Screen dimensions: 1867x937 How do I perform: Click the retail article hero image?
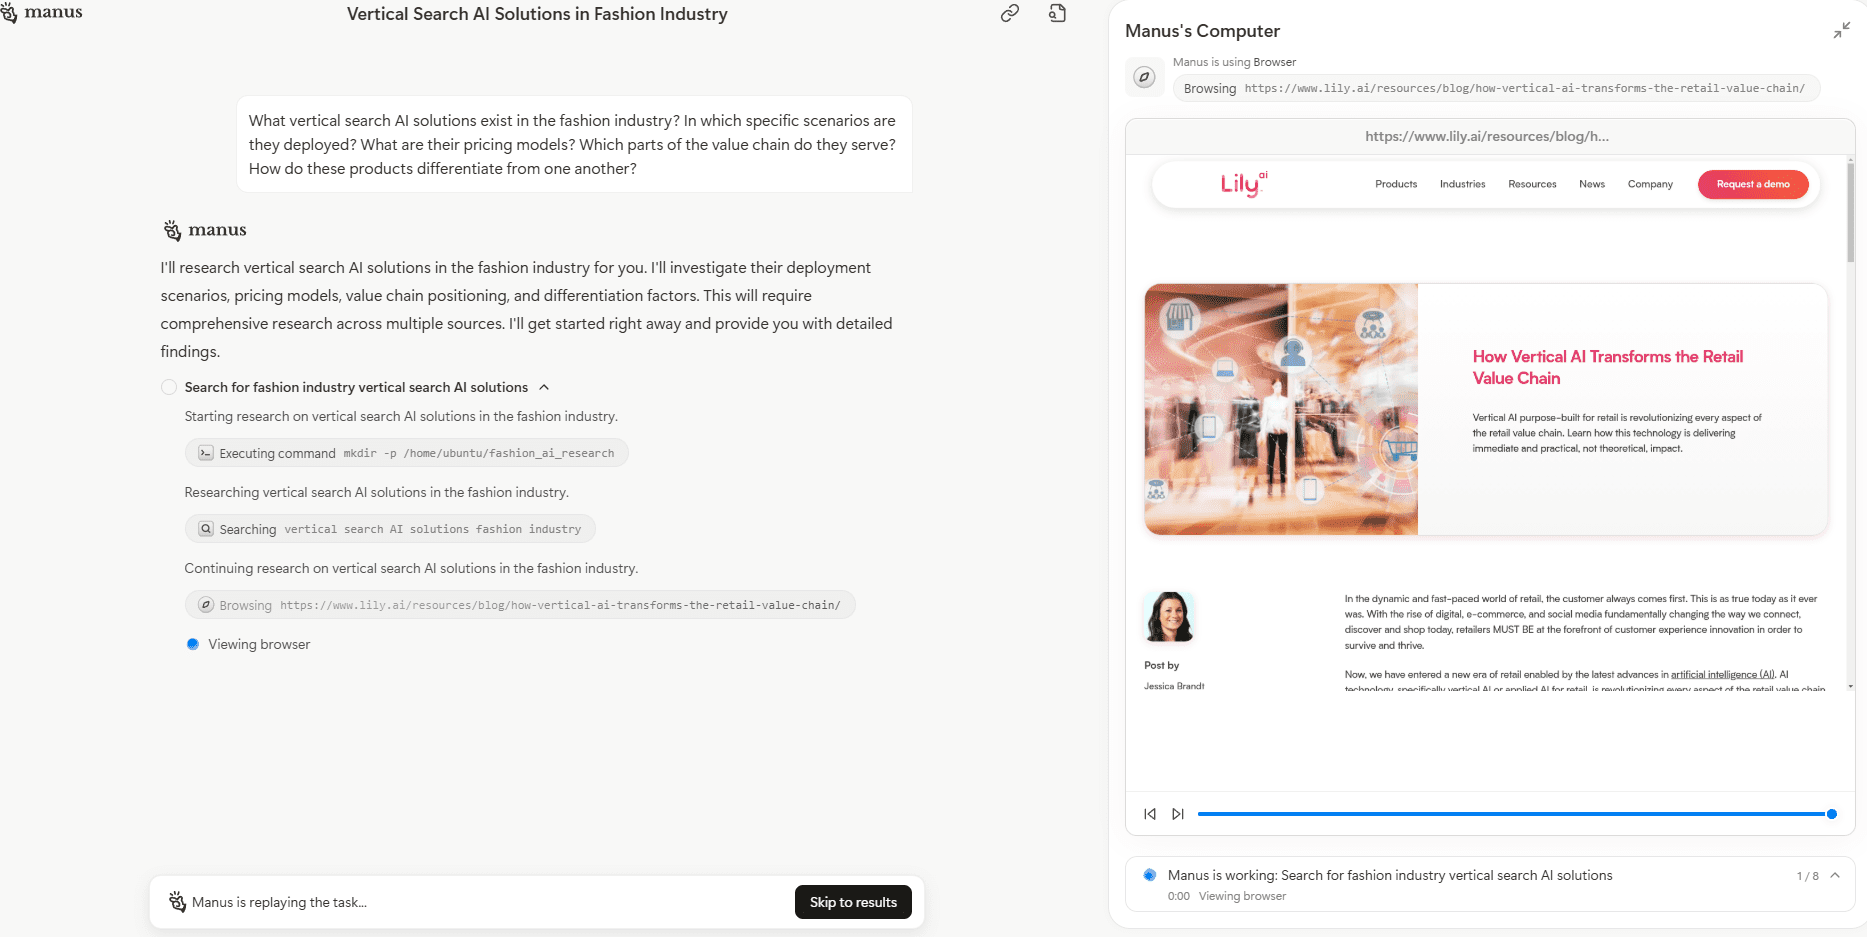point(1281,409)
